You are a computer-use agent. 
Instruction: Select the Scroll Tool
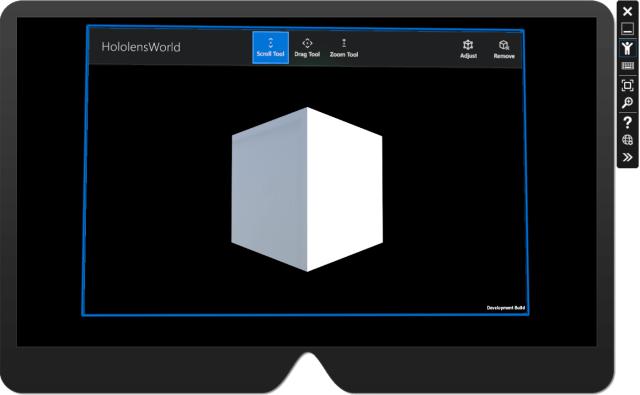(270, 47)
